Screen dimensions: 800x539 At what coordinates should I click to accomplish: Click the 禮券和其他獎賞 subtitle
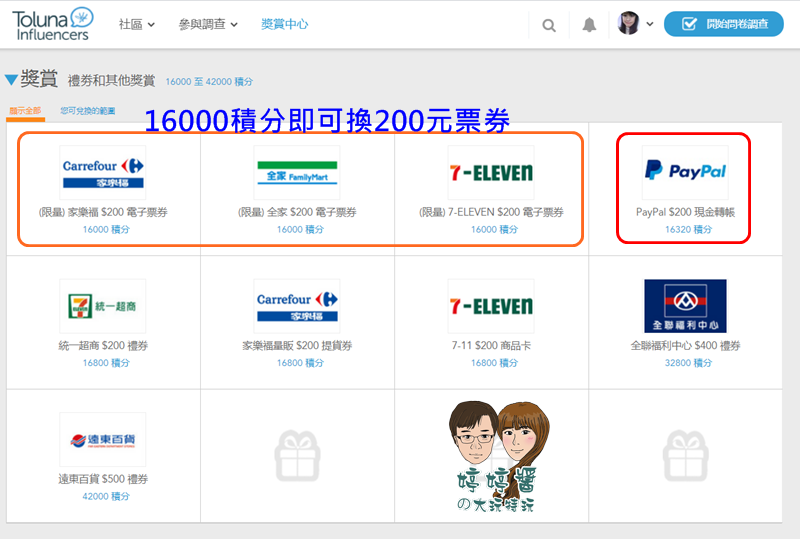(111, 81)
